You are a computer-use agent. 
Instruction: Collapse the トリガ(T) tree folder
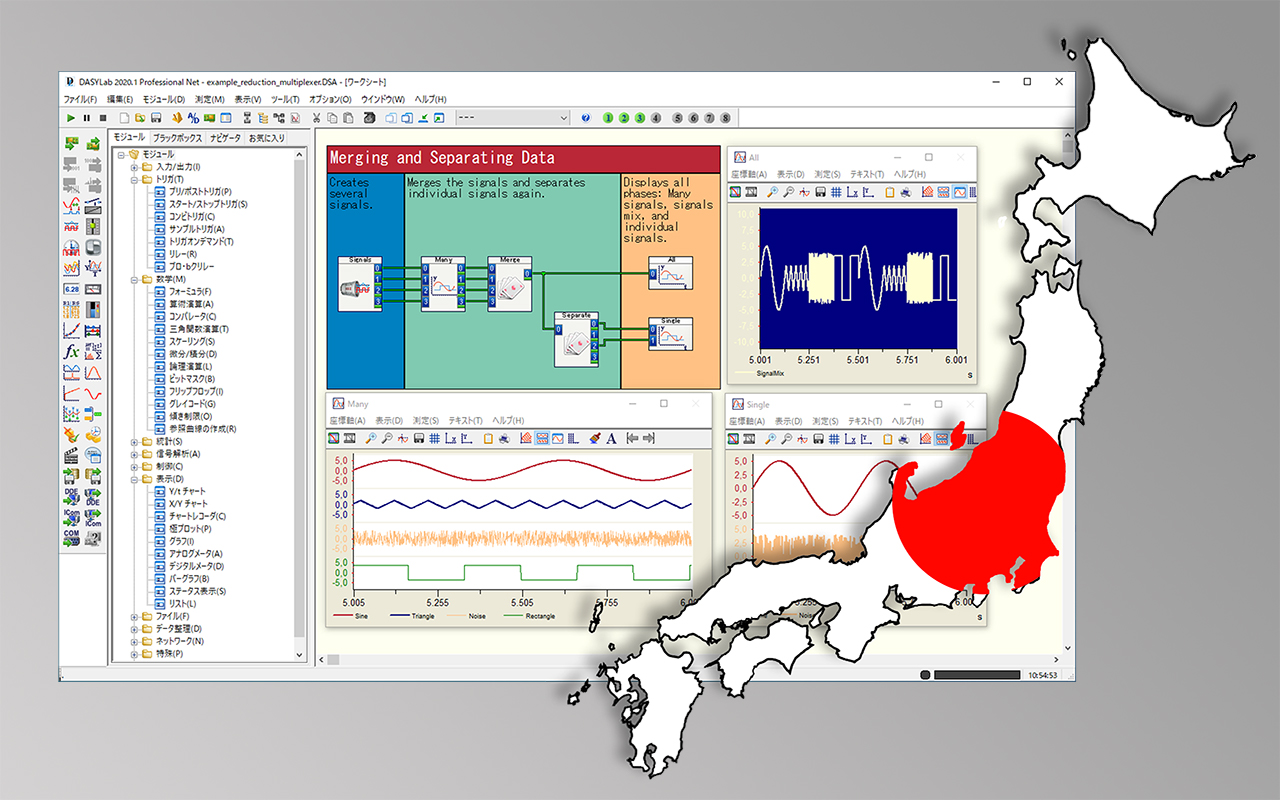click(134, 179)
